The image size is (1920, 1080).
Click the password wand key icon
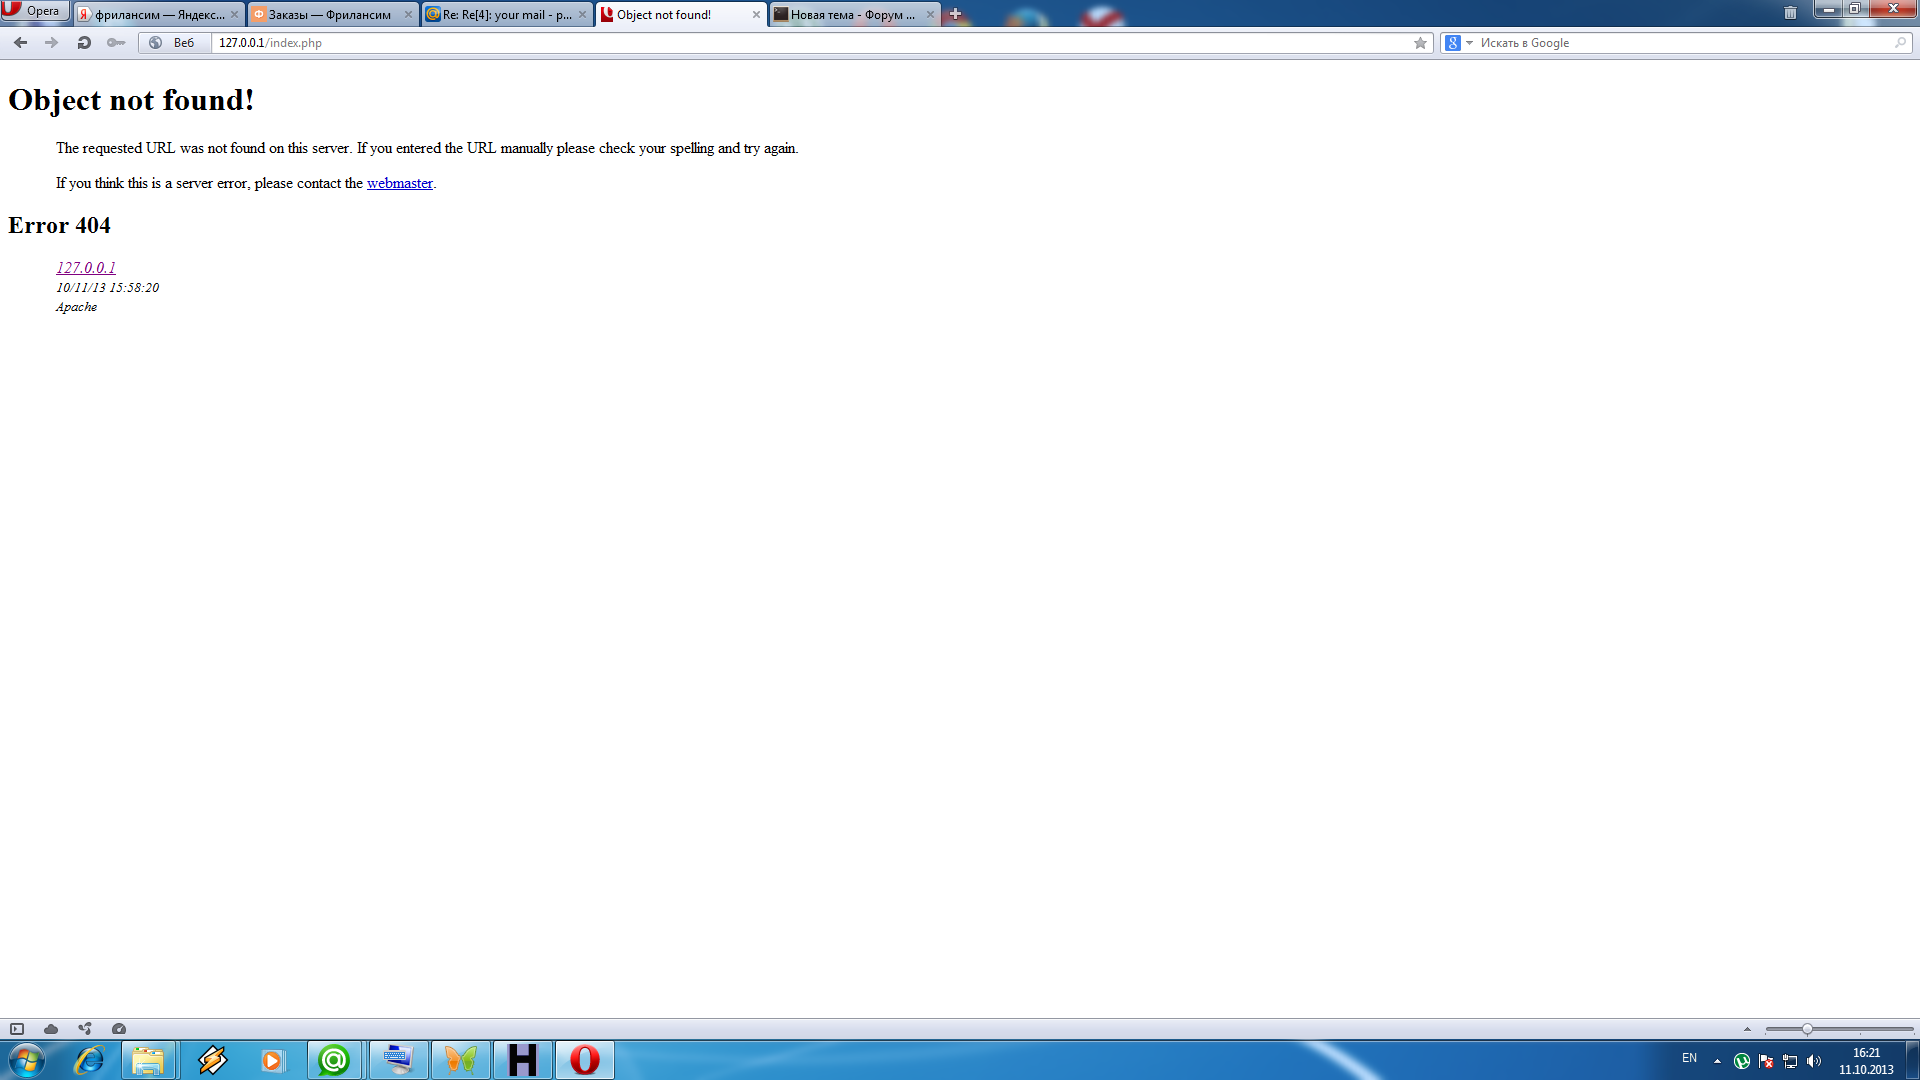click(116, 43)
